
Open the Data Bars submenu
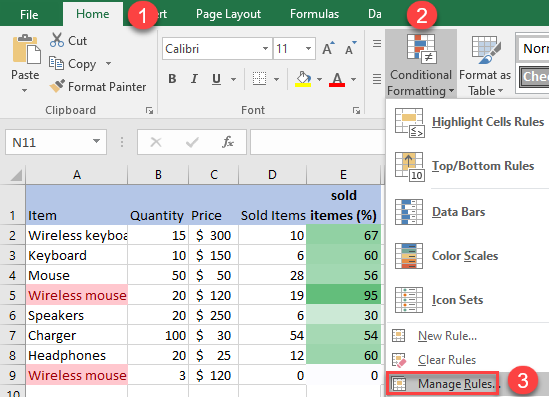coord(469,212)
